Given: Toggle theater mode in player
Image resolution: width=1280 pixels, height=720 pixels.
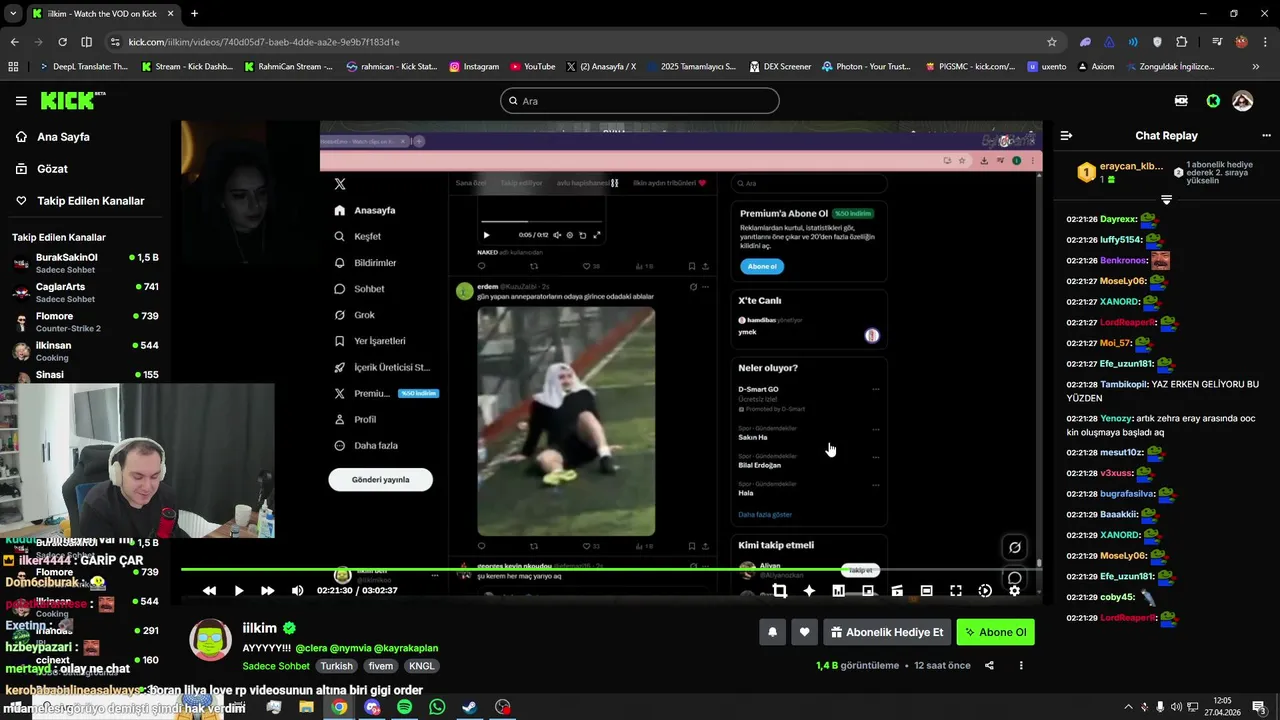Looking at the screenshot, I should click(x=926, y=591).
